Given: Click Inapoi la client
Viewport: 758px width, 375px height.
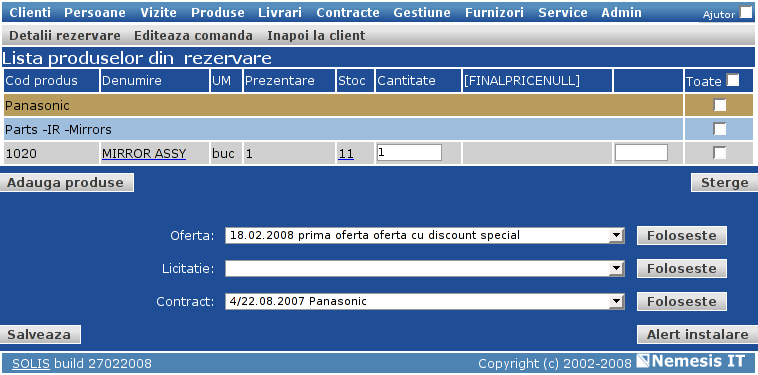Looking at the screenshot, I should coord(316,36).
